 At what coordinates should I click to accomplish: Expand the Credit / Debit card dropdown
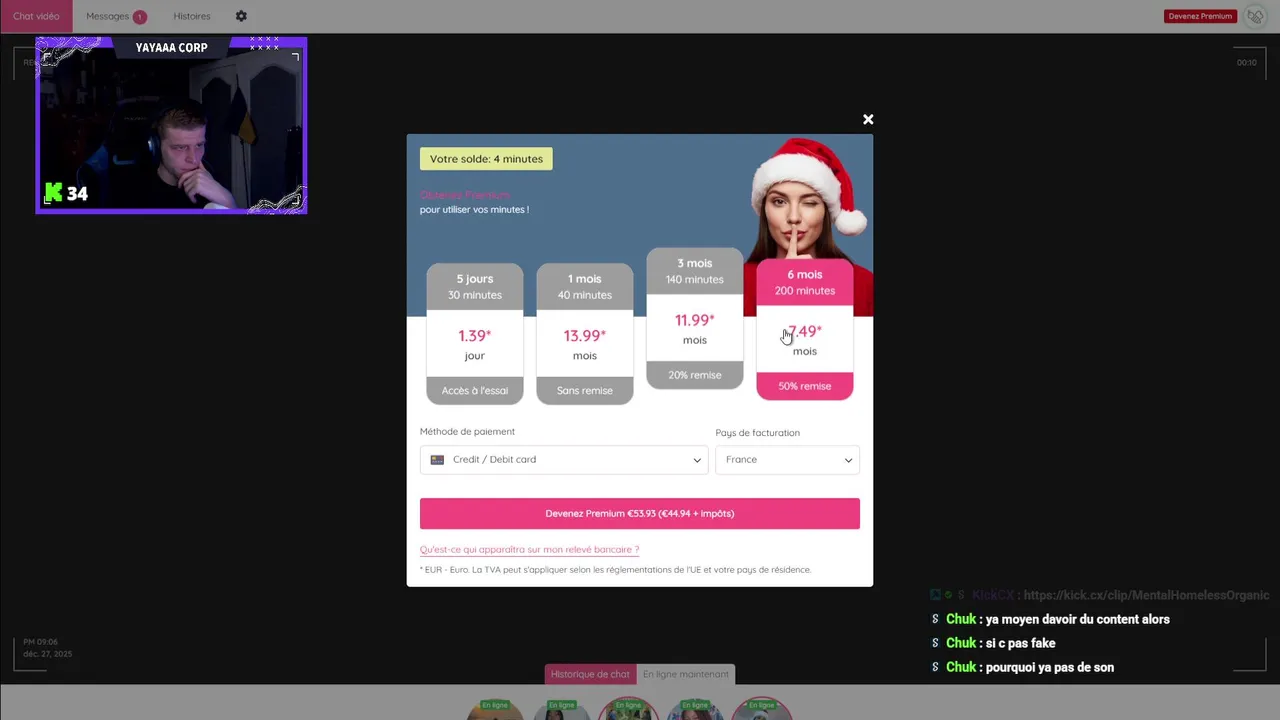564,460
